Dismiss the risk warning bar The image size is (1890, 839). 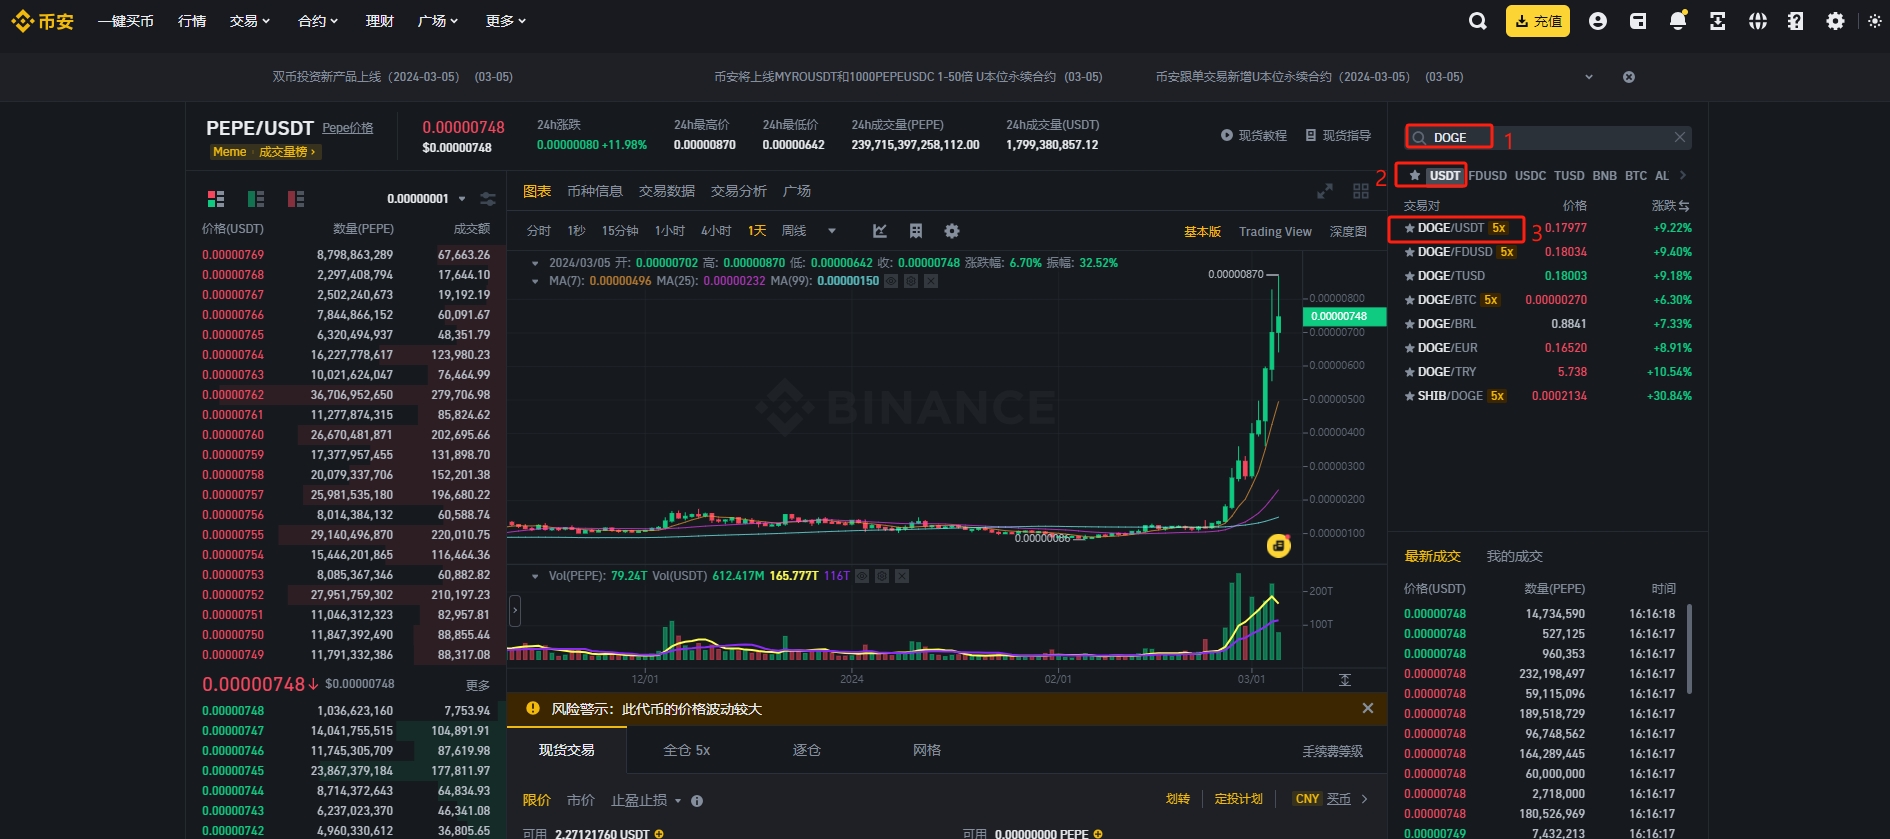pyautogui.click(x=1368, y=708)
